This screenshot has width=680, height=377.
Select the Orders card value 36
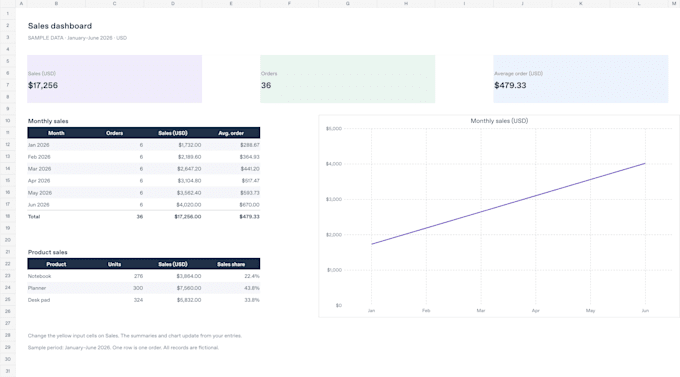266,85
